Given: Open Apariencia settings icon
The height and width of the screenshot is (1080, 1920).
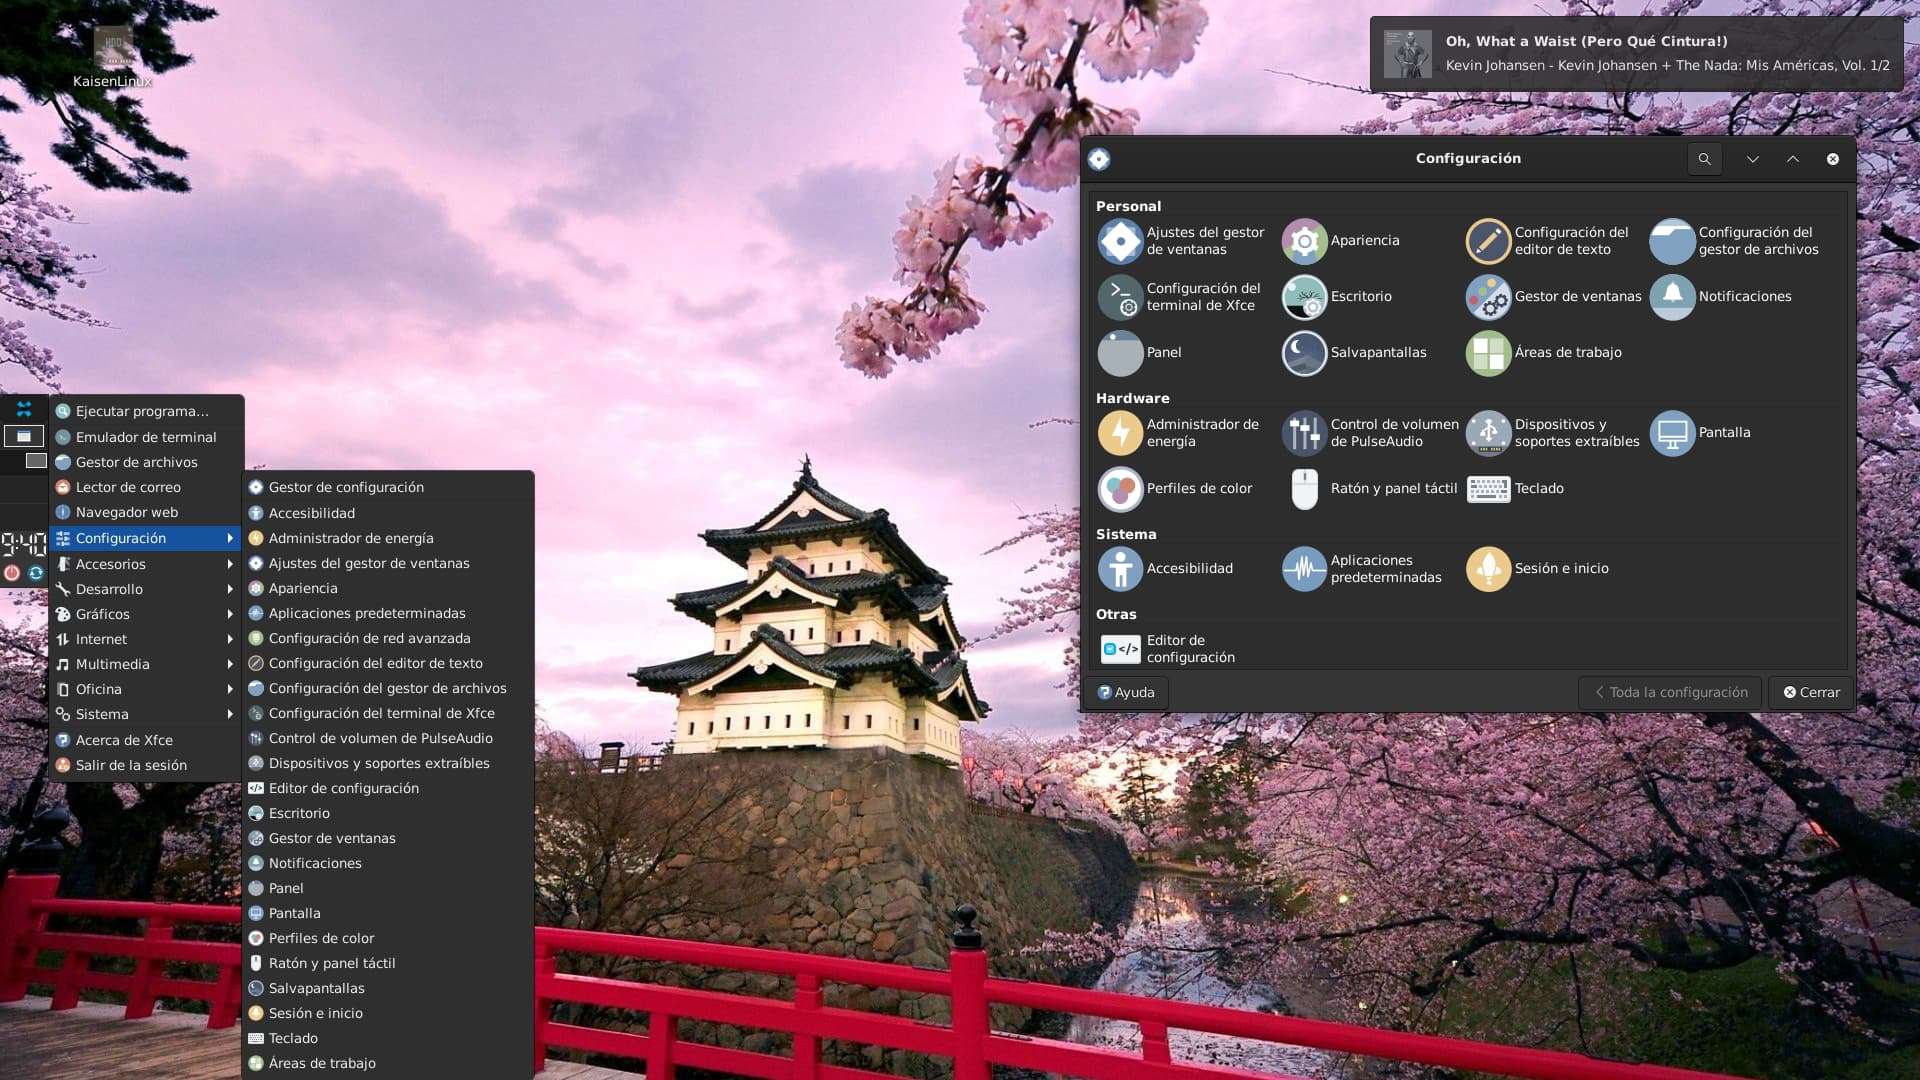Looking at the screenshot, I should 1304,241.
